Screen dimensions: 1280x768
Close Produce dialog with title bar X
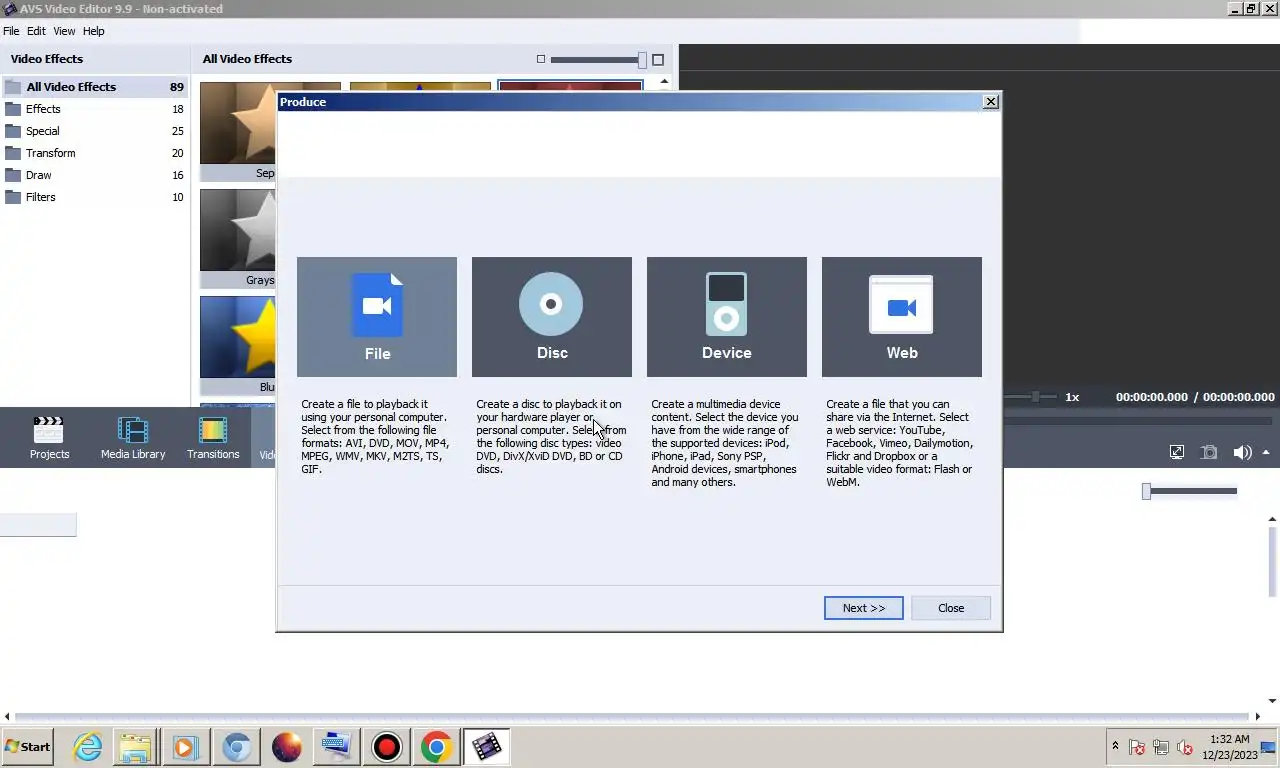tap(990, 101)
